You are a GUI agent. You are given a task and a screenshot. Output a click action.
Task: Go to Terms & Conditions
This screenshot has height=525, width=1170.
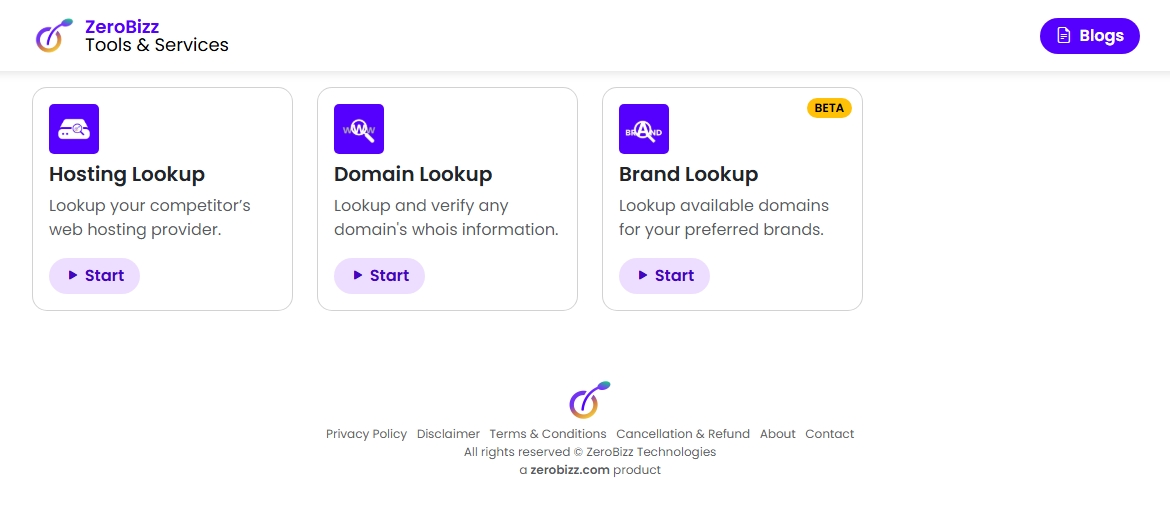[548, 434]
